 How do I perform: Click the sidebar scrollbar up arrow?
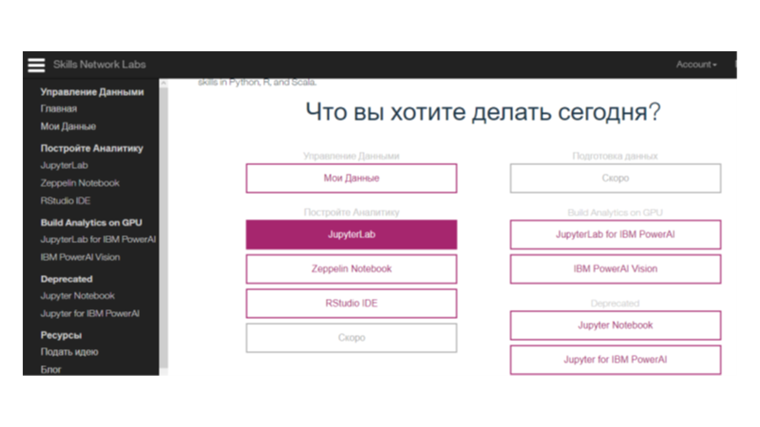[x=164, y=83]
